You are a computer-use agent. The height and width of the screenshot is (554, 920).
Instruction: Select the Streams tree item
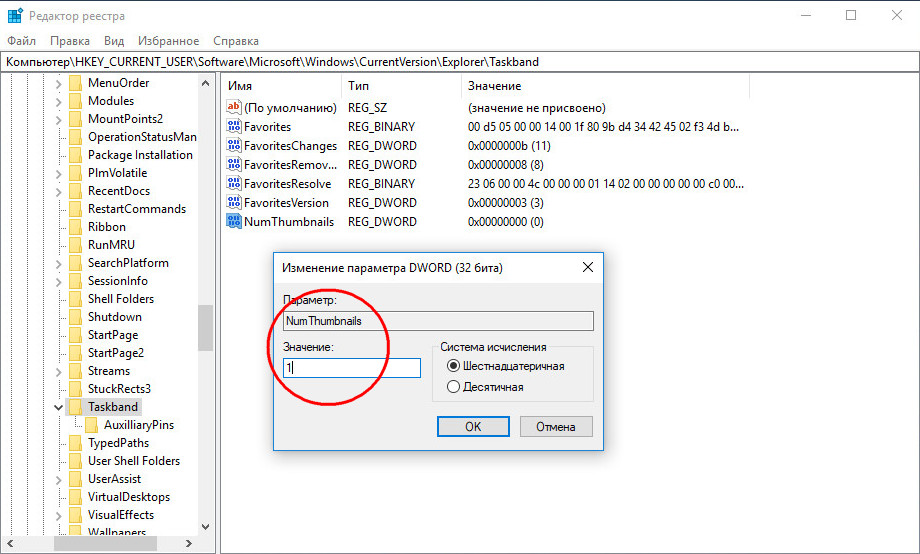pos(109,371)
